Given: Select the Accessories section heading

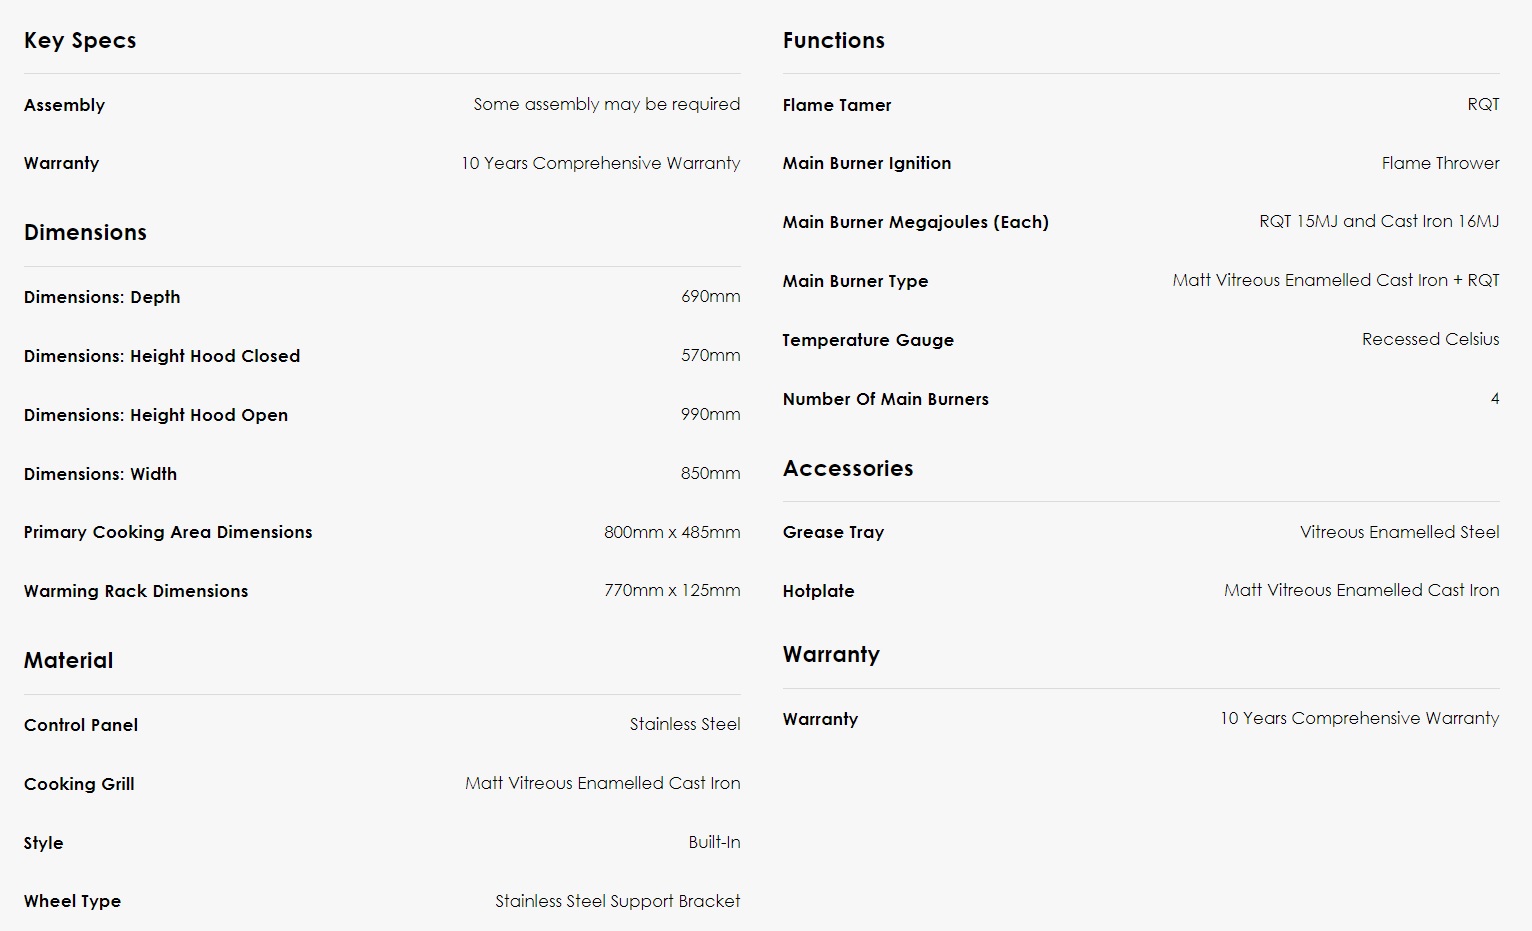Looking at the screenshot, I should click(x=848, y=468).
